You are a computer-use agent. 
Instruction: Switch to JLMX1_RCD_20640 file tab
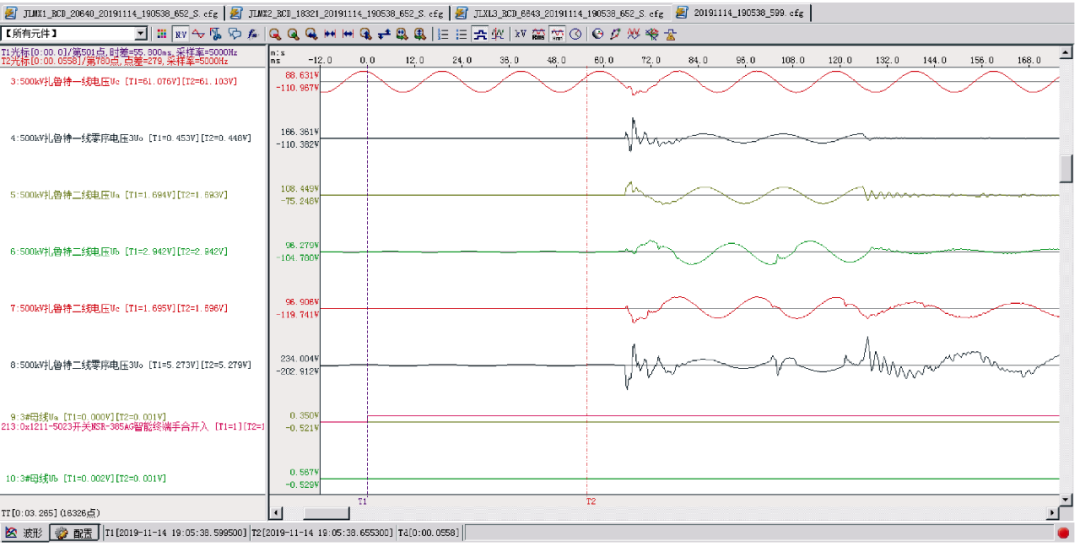(x=114, y=13)
